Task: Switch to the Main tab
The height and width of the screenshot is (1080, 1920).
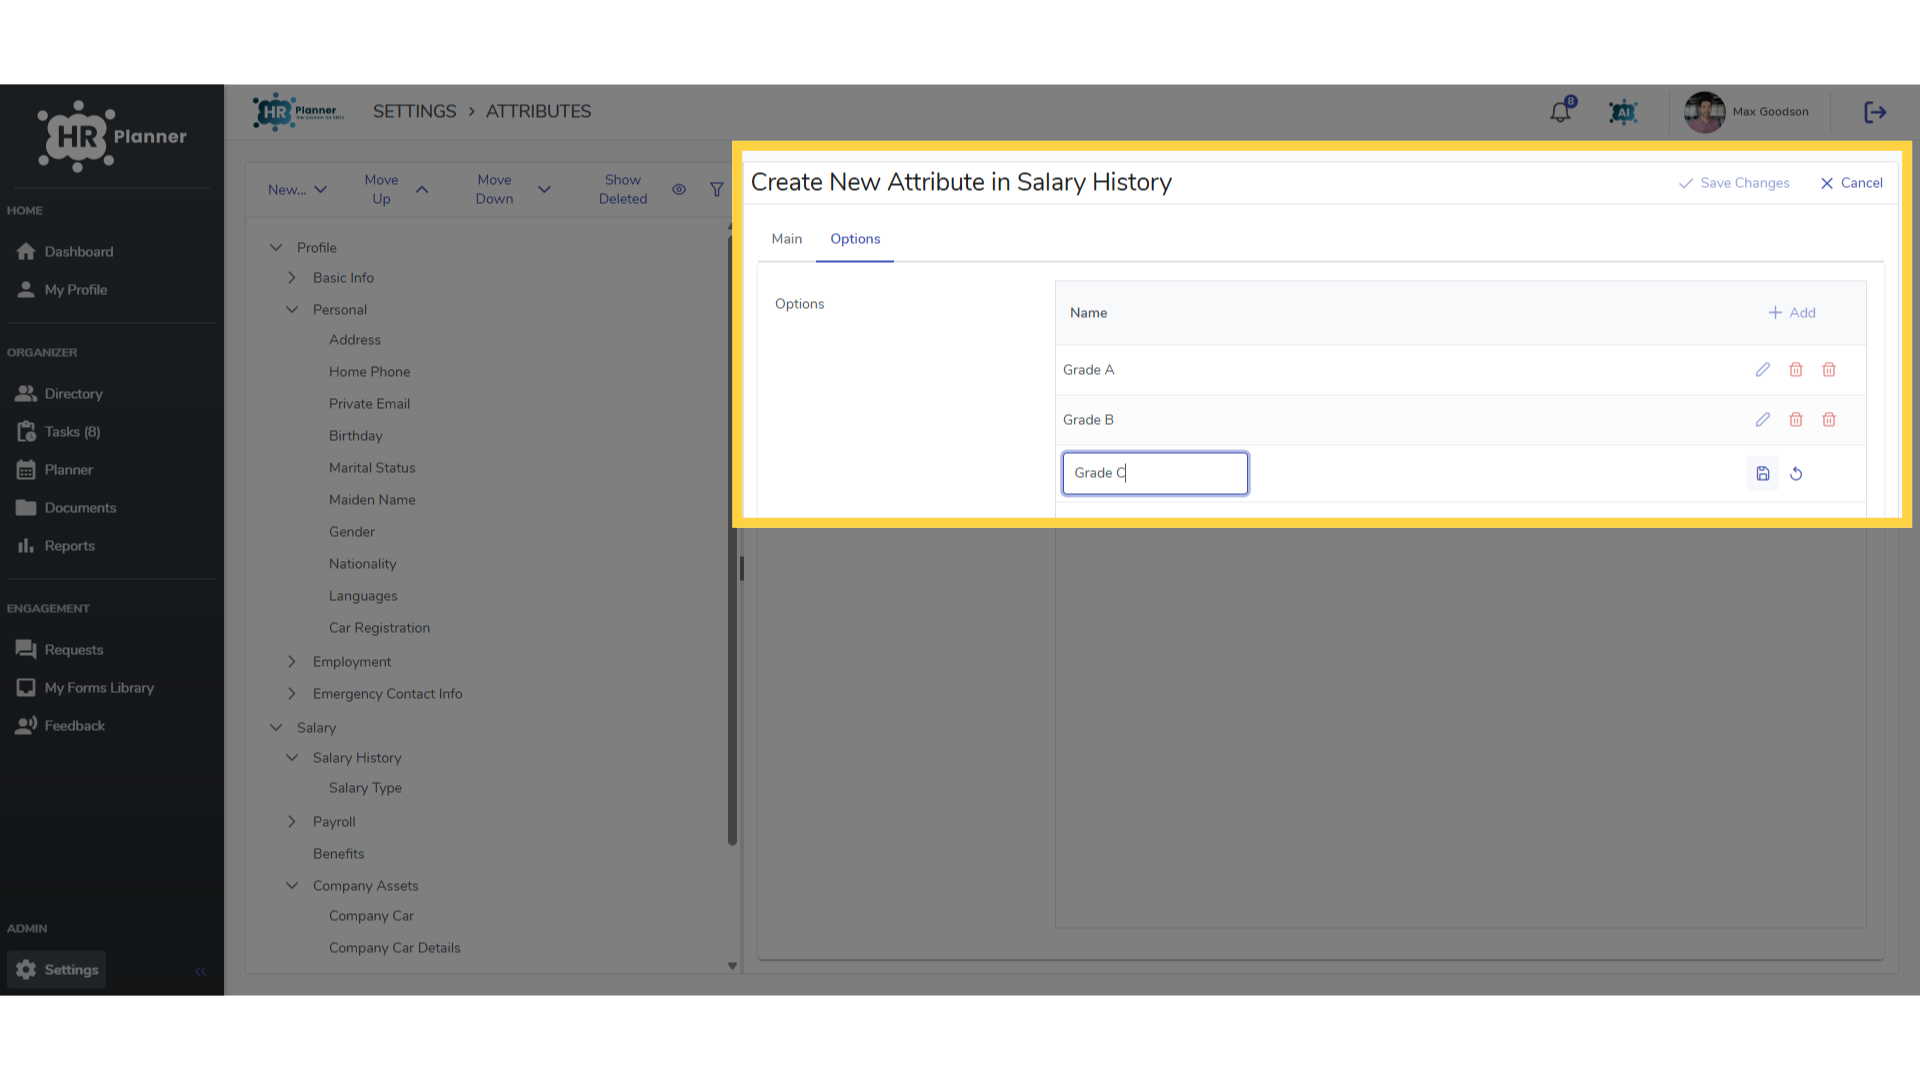Action: click(x=786, y=239)
